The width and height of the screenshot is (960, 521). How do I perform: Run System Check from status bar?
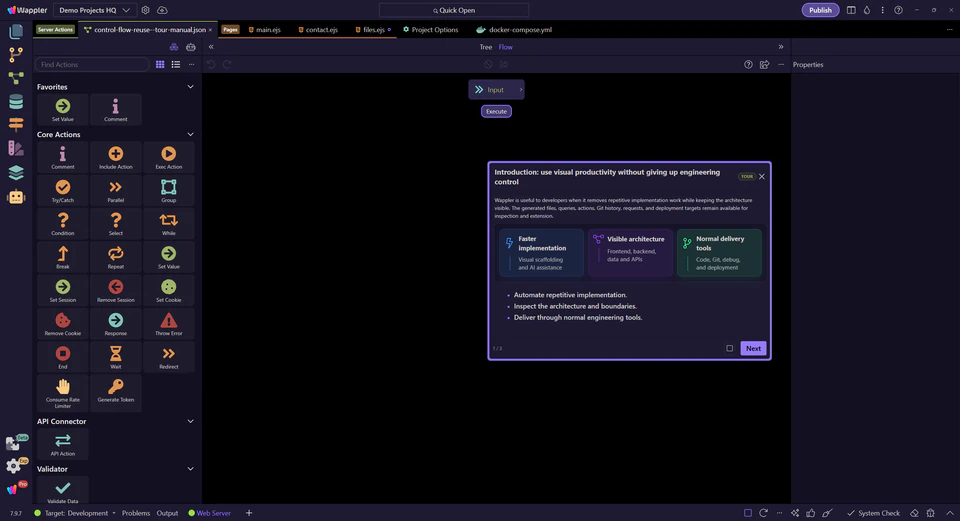[874, 513]
